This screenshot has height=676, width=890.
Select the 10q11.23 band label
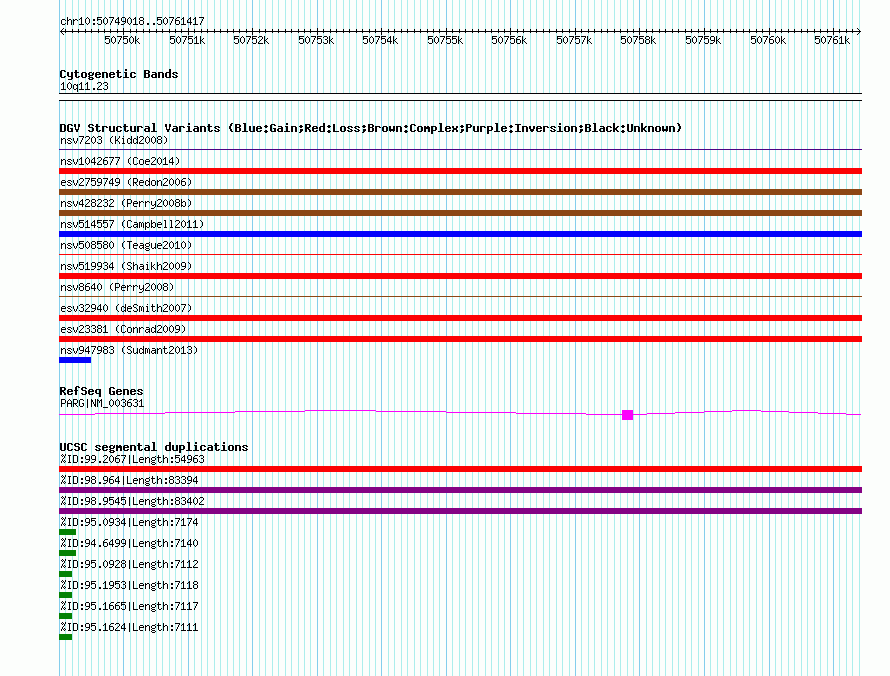pos(84,86)
